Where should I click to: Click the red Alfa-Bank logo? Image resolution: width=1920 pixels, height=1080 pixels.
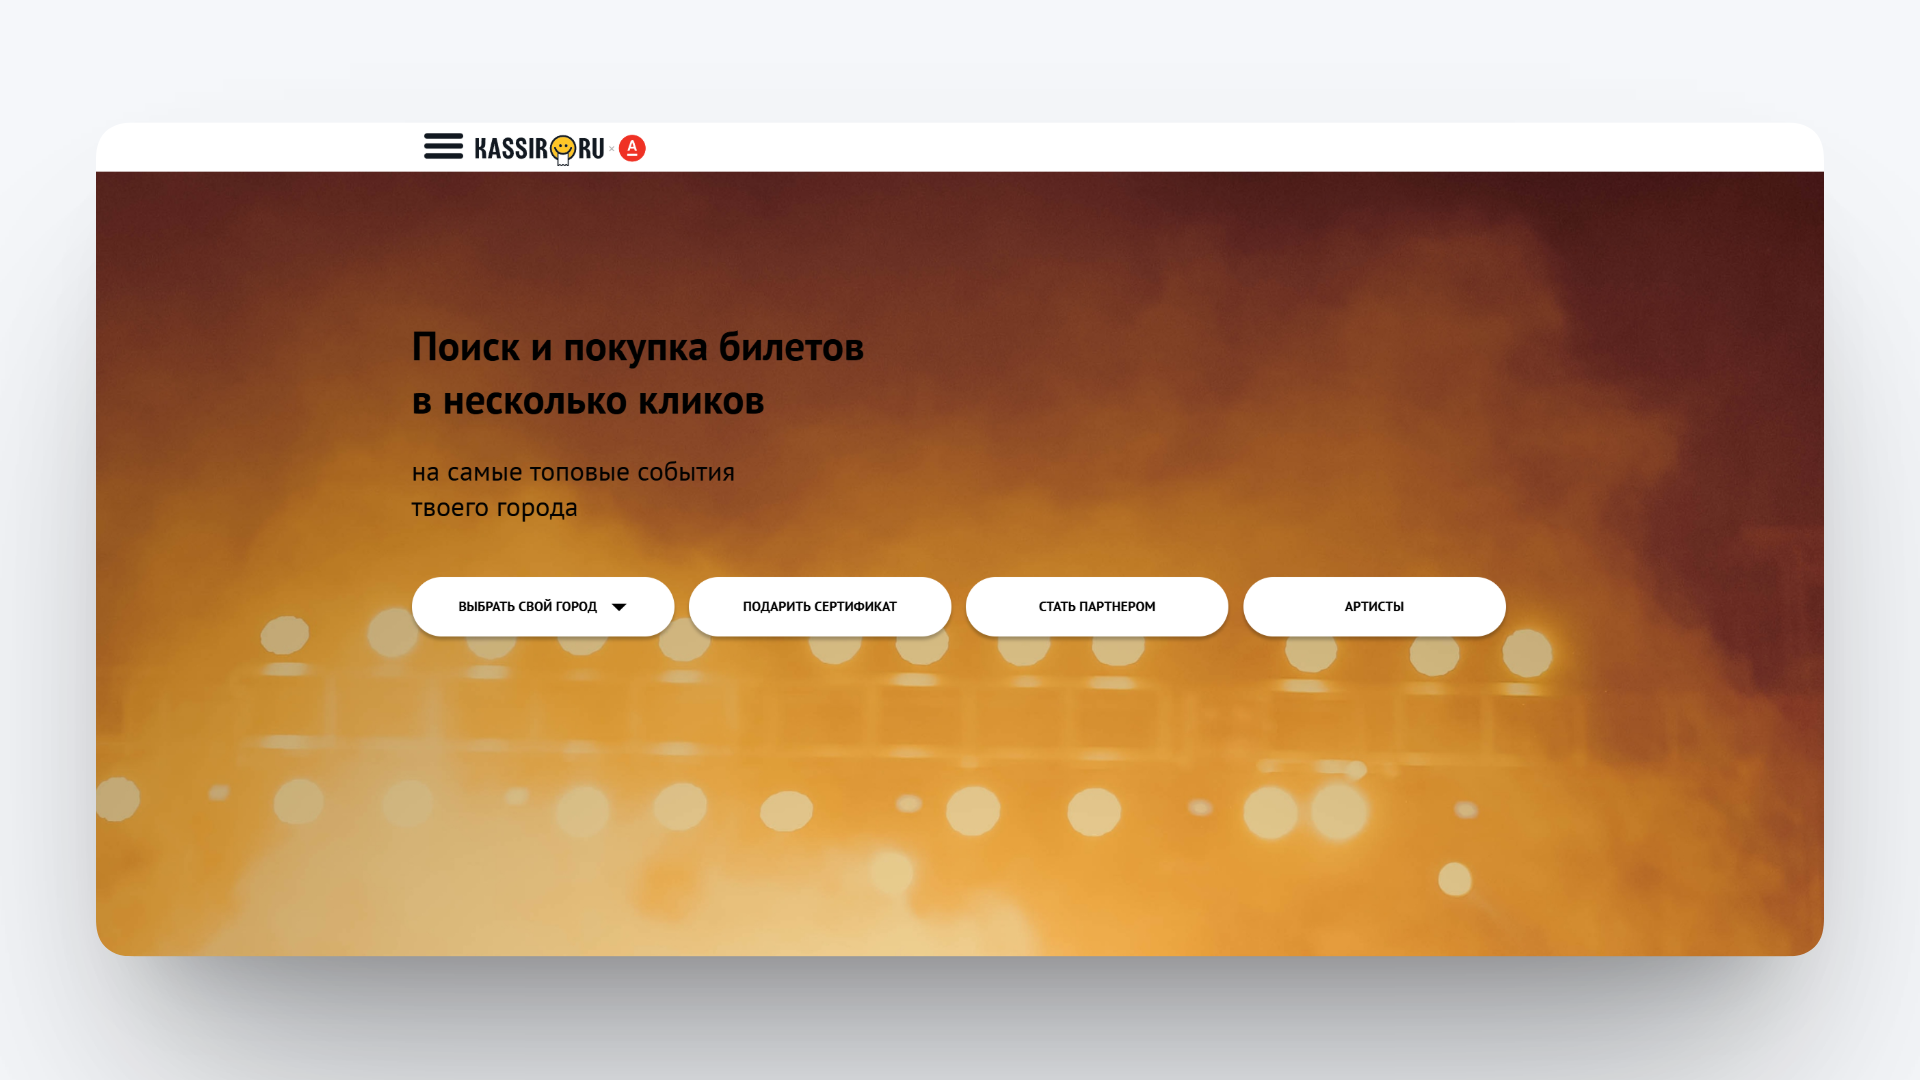coord(632,148)
